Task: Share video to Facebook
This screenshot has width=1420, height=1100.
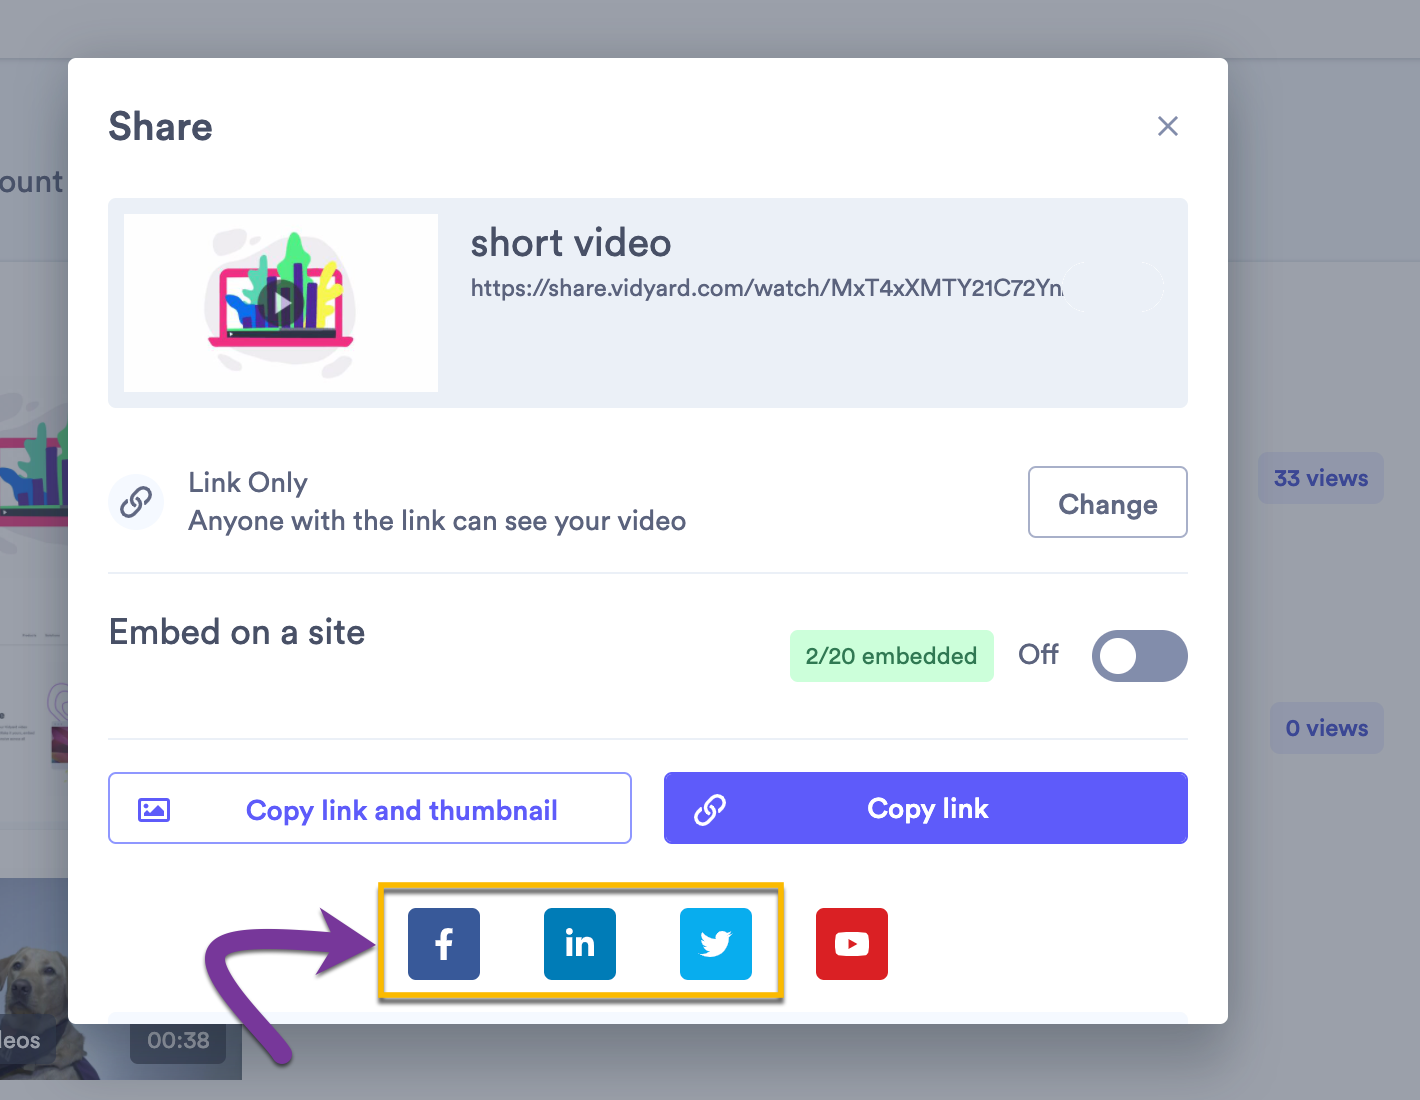Action: [444, 944]
